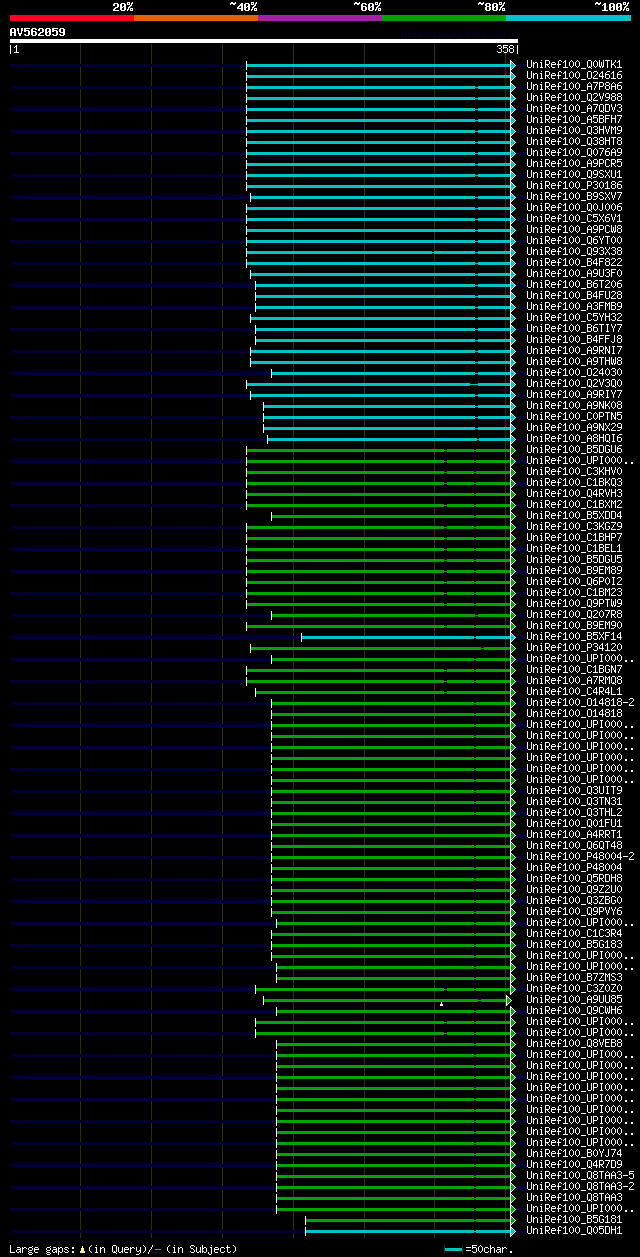Image resolution: width=640 pixels, height=1257 pixels.
Task: Select UniRef100_B5DGU6 label
Action: 574,449
